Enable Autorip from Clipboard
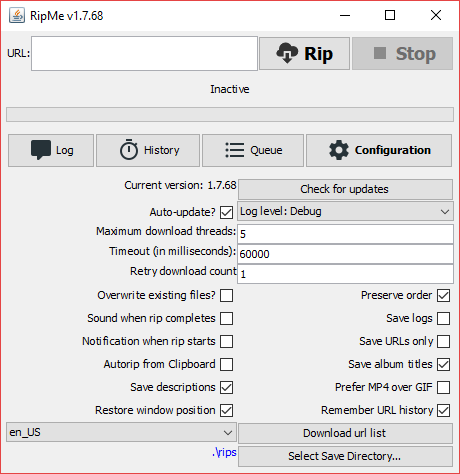The width and height of the screenshot is (460, 474). click(226, 364)
